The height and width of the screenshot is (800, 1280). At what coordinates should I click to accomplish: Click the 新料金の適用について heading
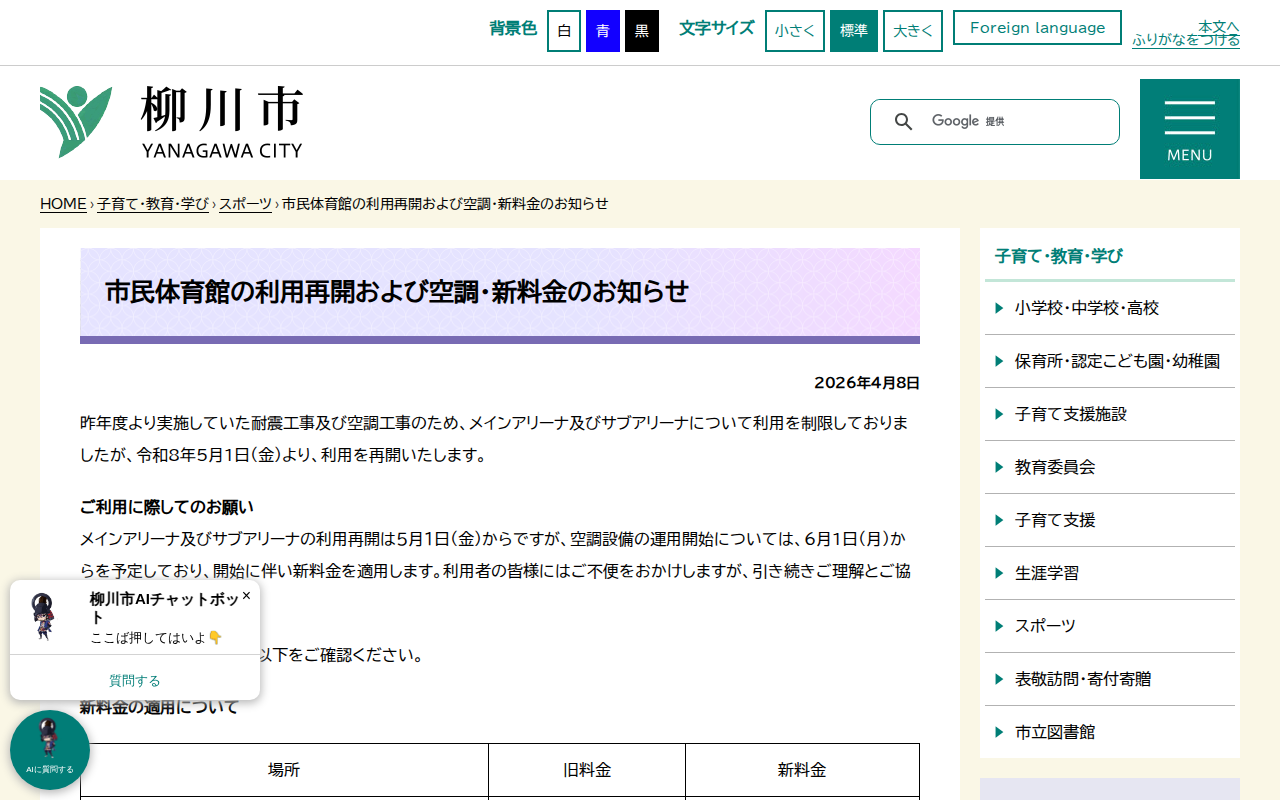point(159,708)
